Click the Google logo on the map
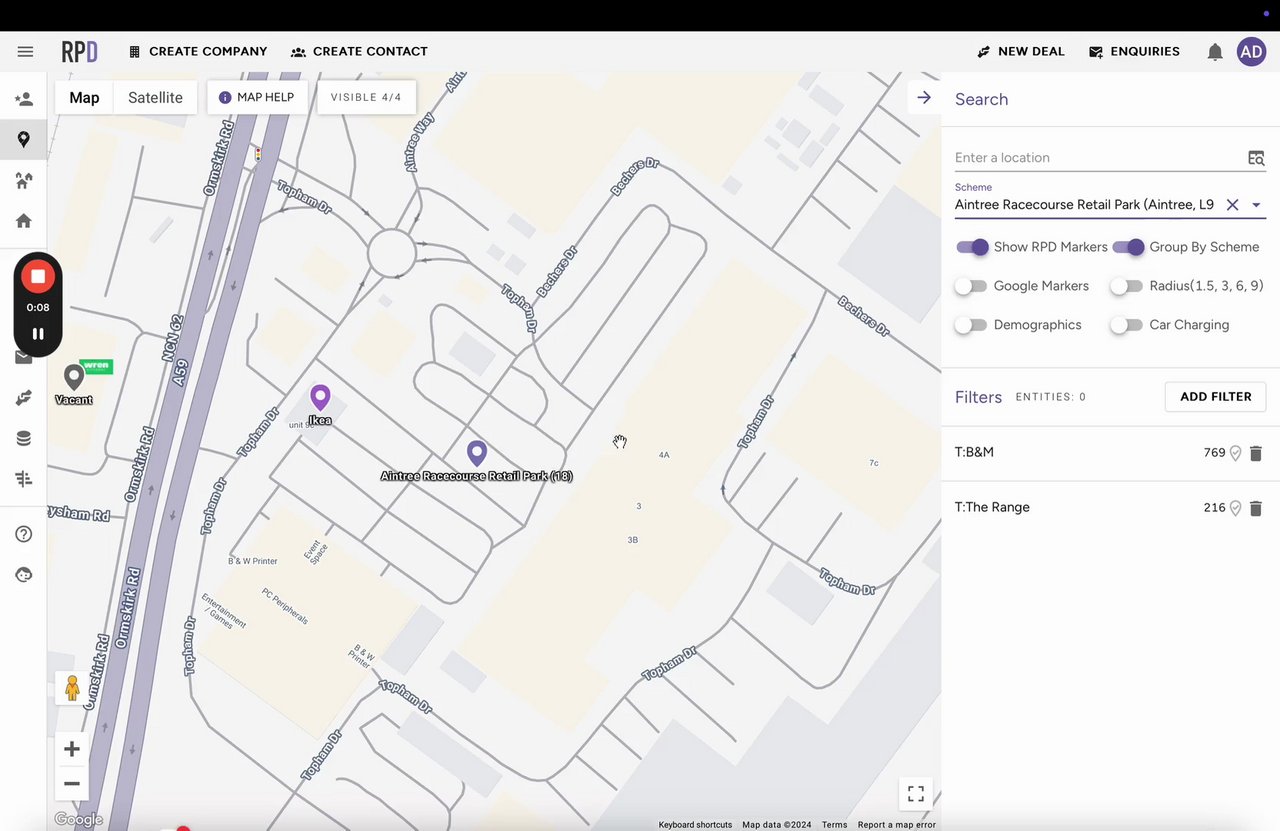Viewport: 1280px width, 831px height. [78, 820]
